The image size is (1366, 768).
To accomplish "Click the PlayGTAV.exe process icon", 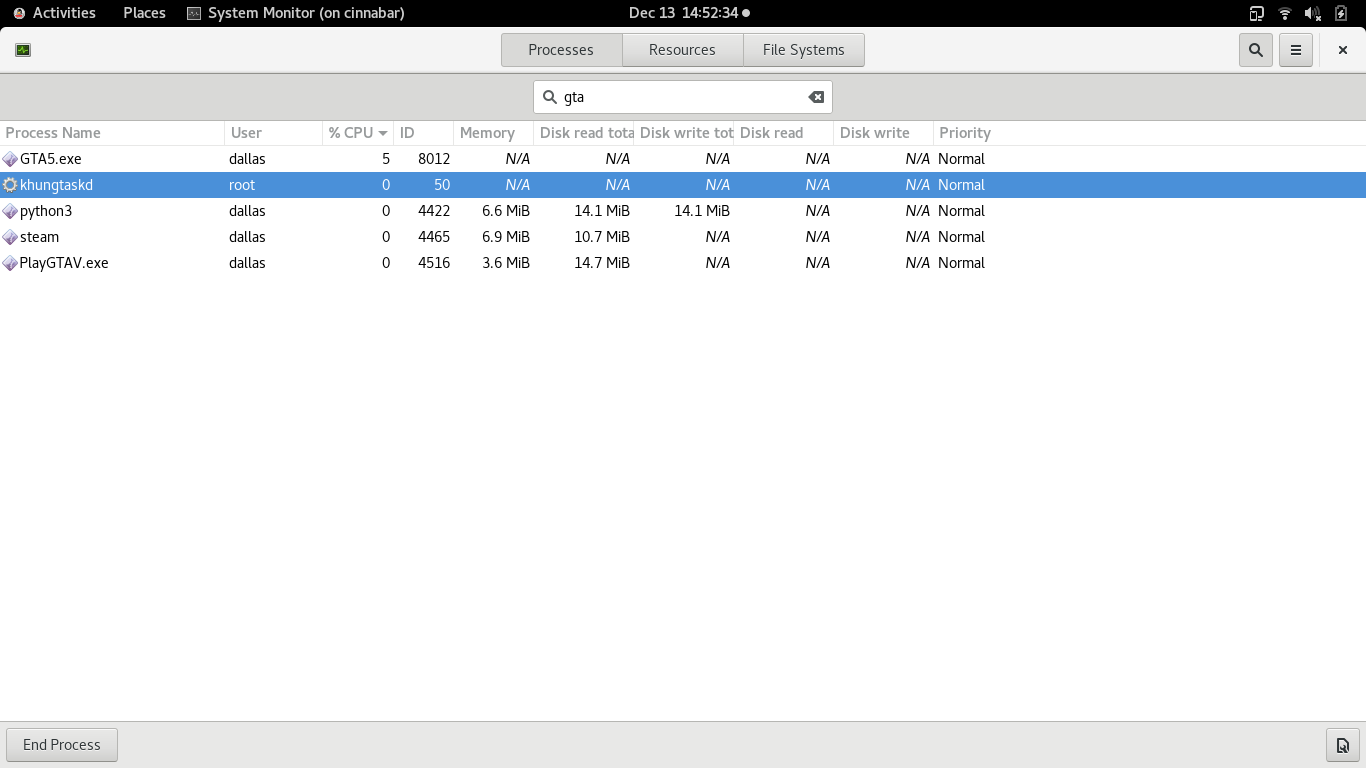I will [x=10, y=263].
